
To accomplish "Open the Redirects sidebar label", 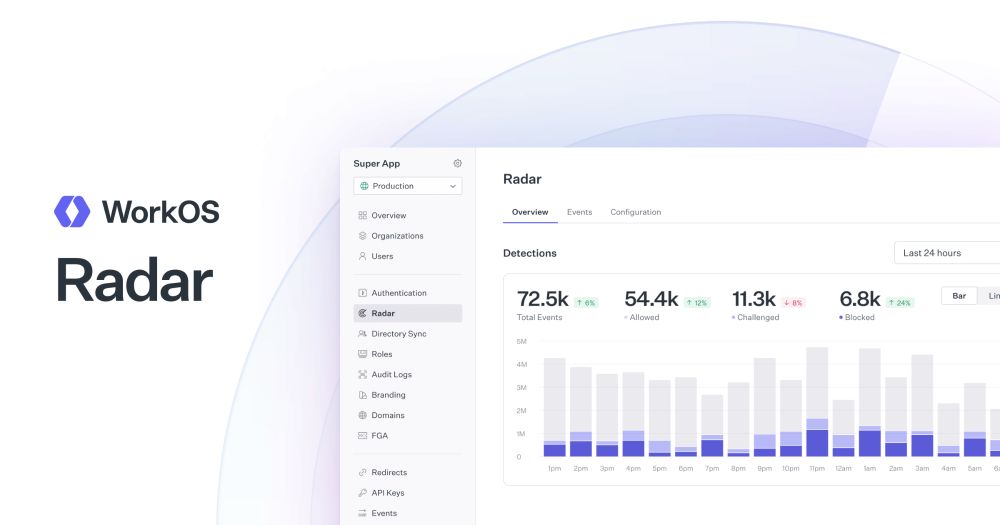I will [x=389, y=473].
